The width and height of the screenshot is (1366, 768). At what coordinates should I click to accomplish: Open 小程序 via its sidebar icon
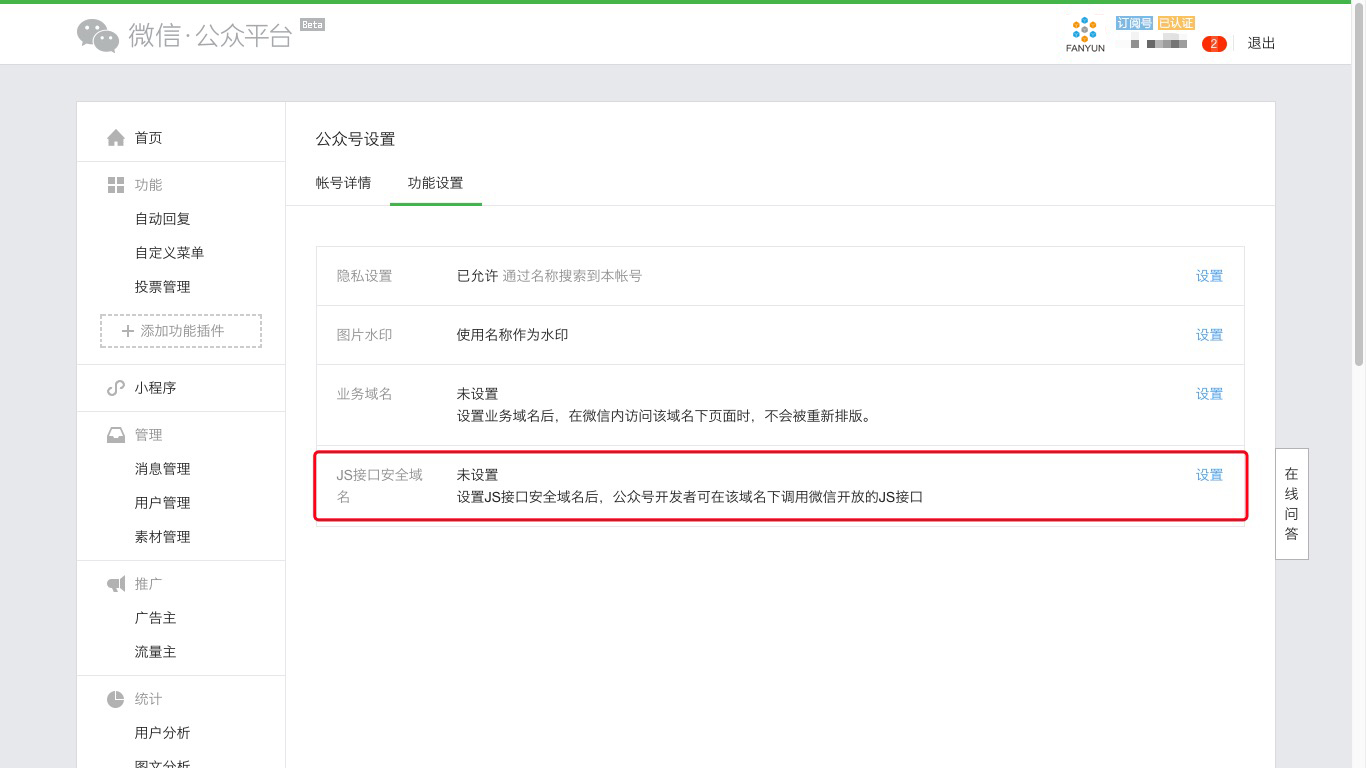pyautogui.click(x=114, y=388)
